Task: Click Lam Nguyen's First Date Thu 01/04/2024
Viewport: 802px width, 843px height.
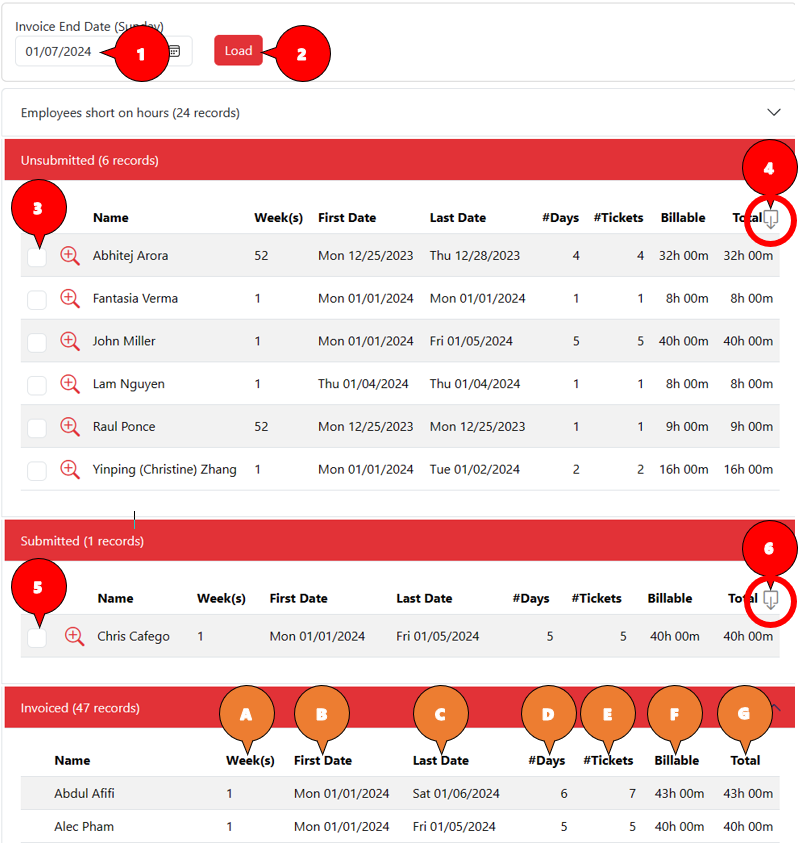Action: [363, 384]
